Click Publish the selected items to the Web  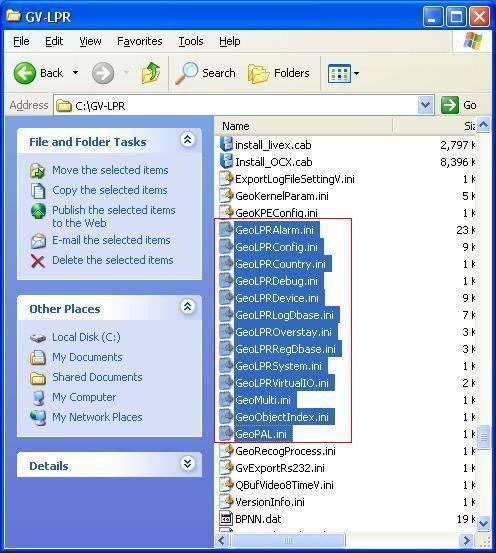(114, 216)
